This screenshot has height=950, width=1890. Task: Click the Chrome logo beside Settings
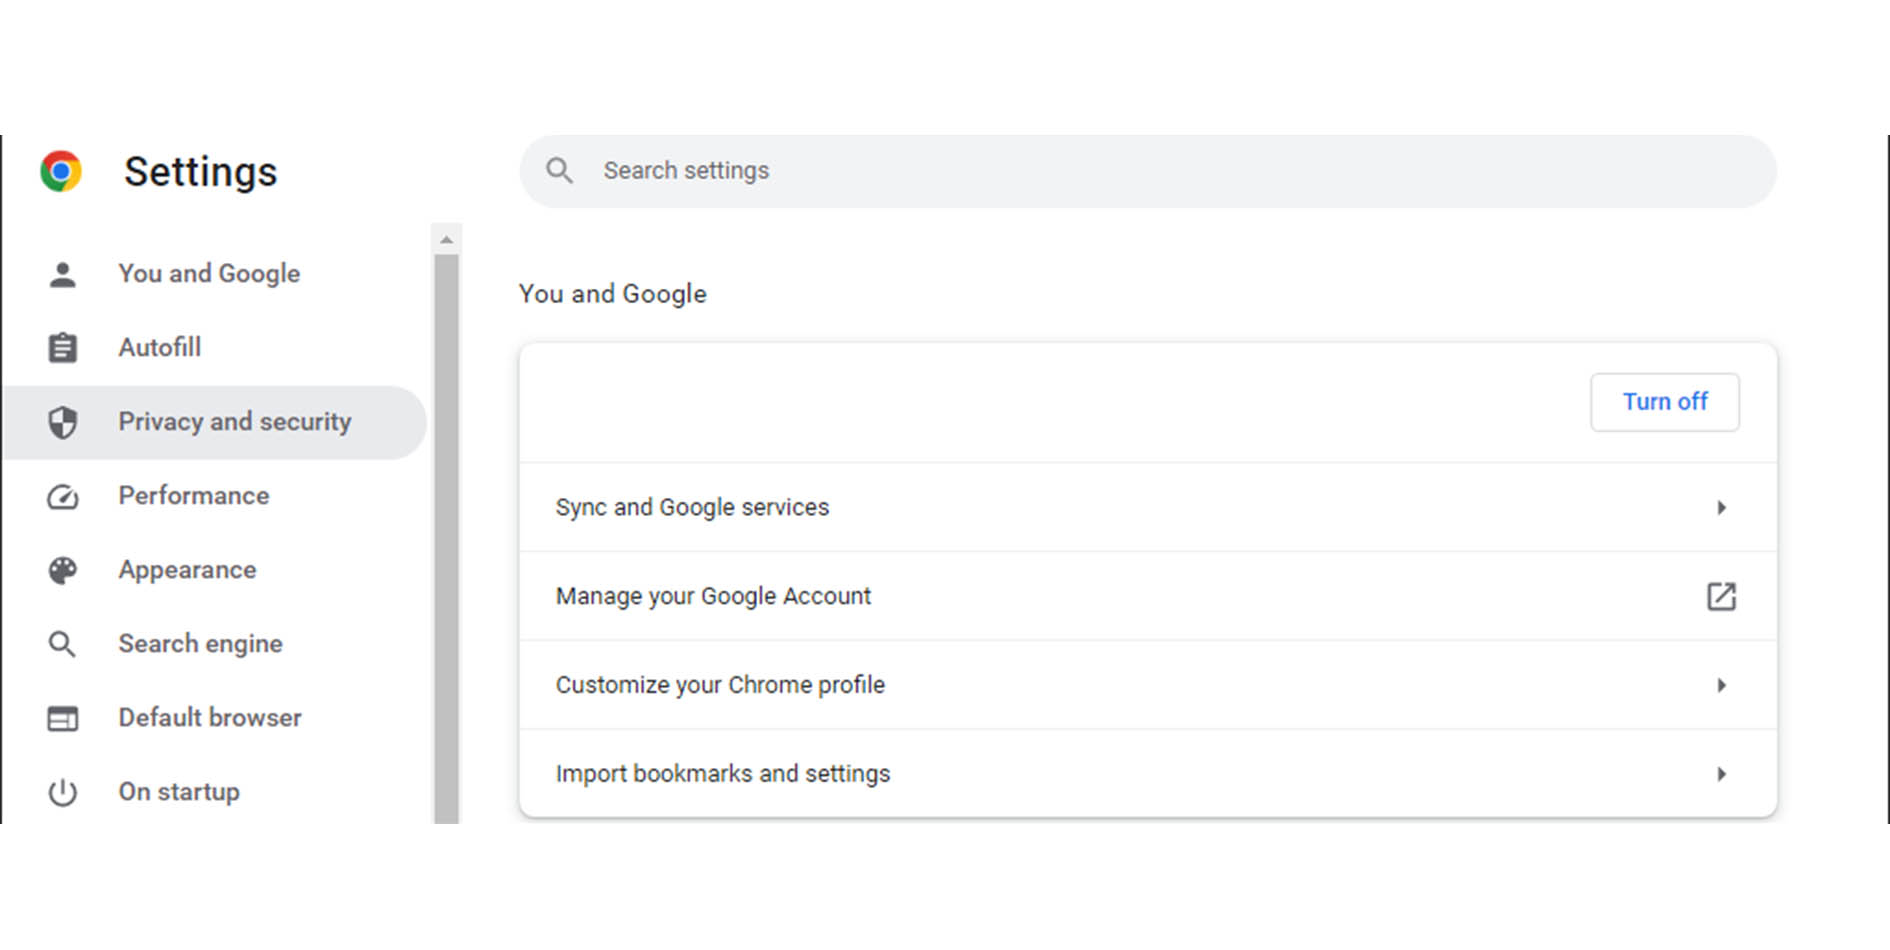61,172
